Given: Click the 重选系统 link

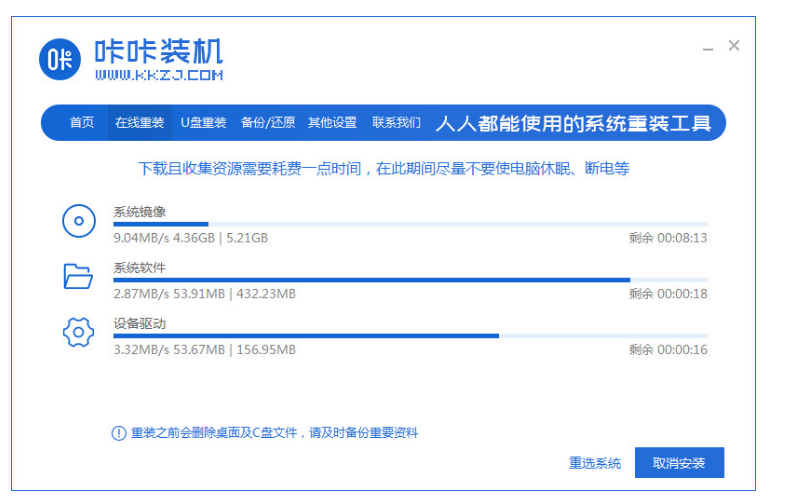Looking at the screenshot, I should pyautogui.click(x=595, y=463).
